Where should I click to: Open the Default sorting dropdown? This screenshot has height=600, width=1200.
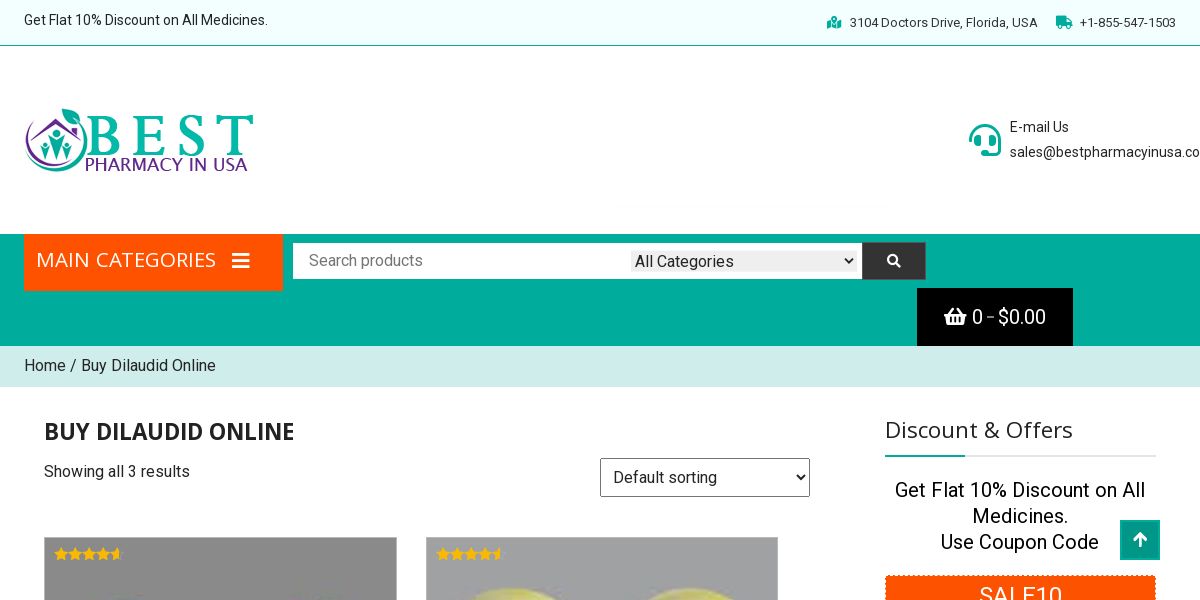point(705,477)
